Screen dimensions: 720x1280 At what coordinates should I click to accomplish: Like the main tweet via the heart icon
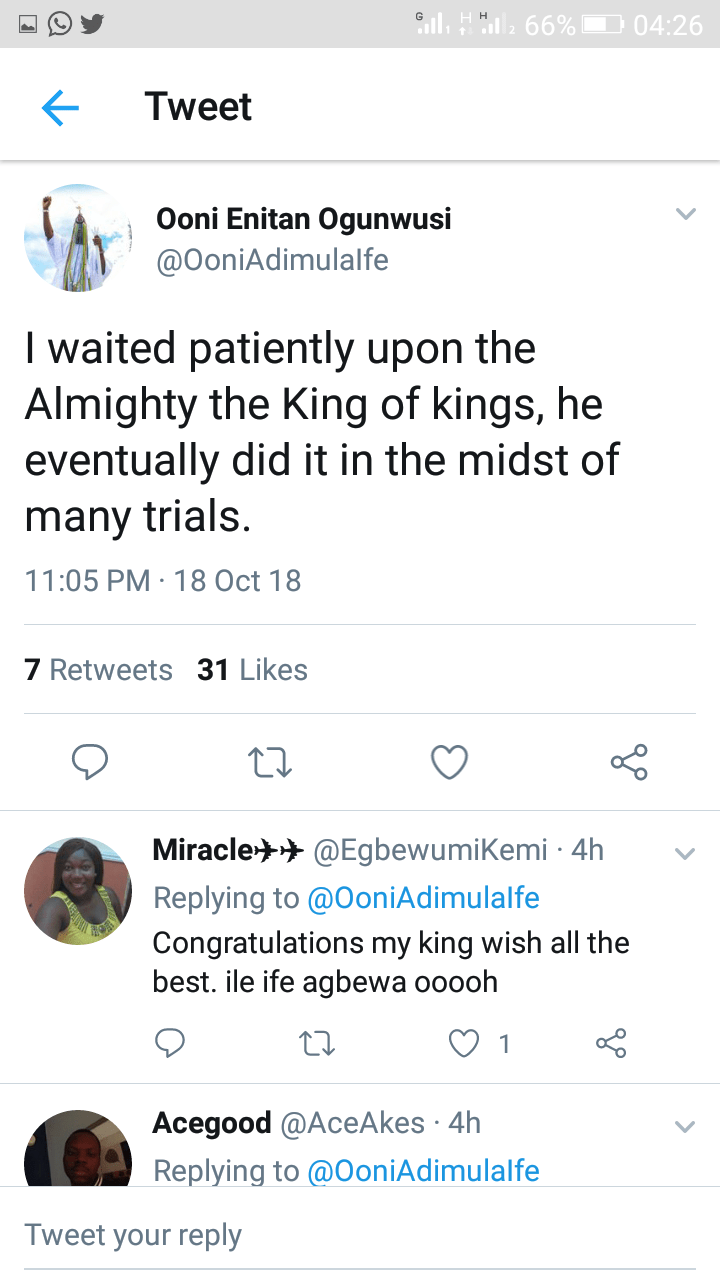click(x=449, y=762)
